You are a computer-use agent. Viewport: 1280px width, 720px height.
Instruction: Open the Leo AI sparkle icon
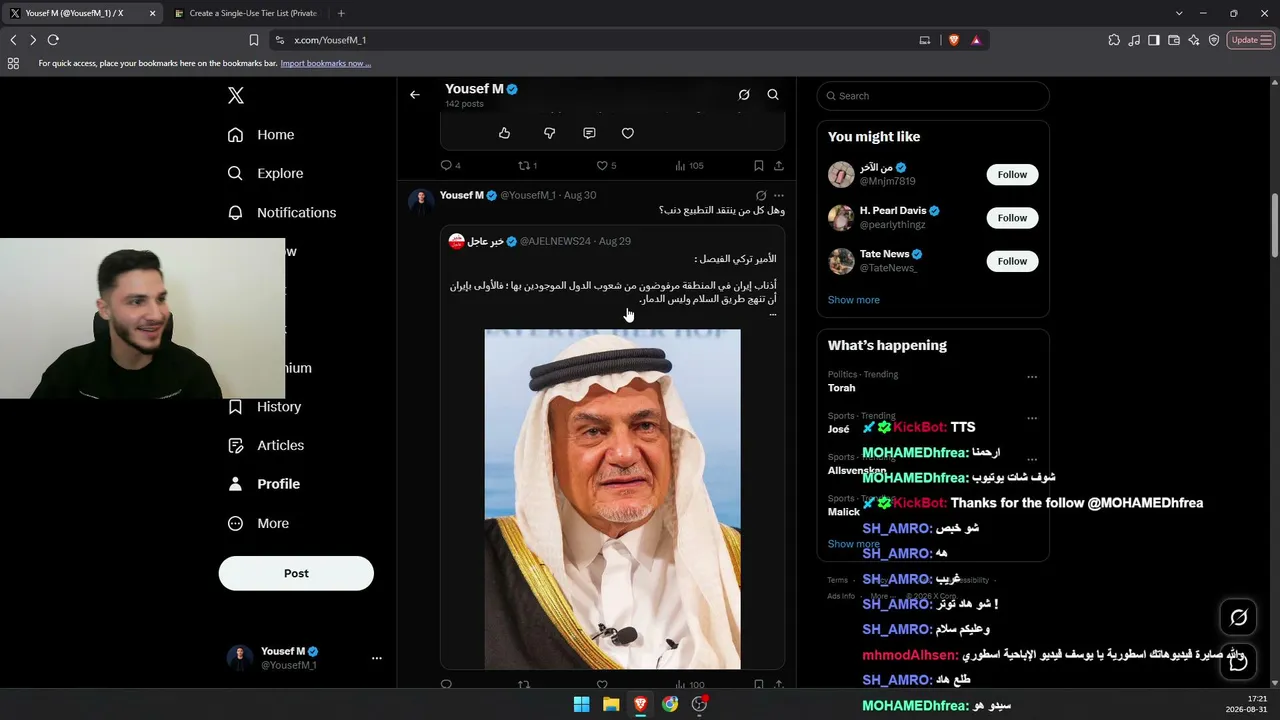pyautogui.click(x=1194, y=40)
